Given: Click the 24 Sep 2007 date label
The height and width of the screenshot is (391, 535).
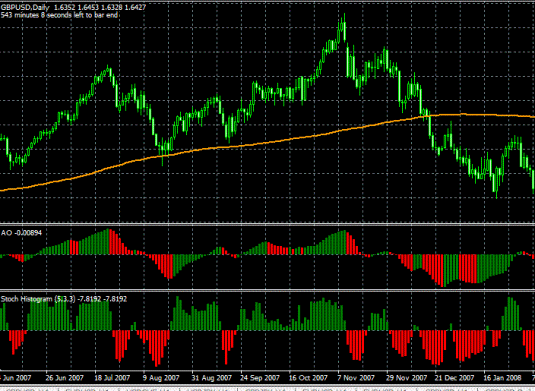Looking at the screenshot, I should coord(260,378).
